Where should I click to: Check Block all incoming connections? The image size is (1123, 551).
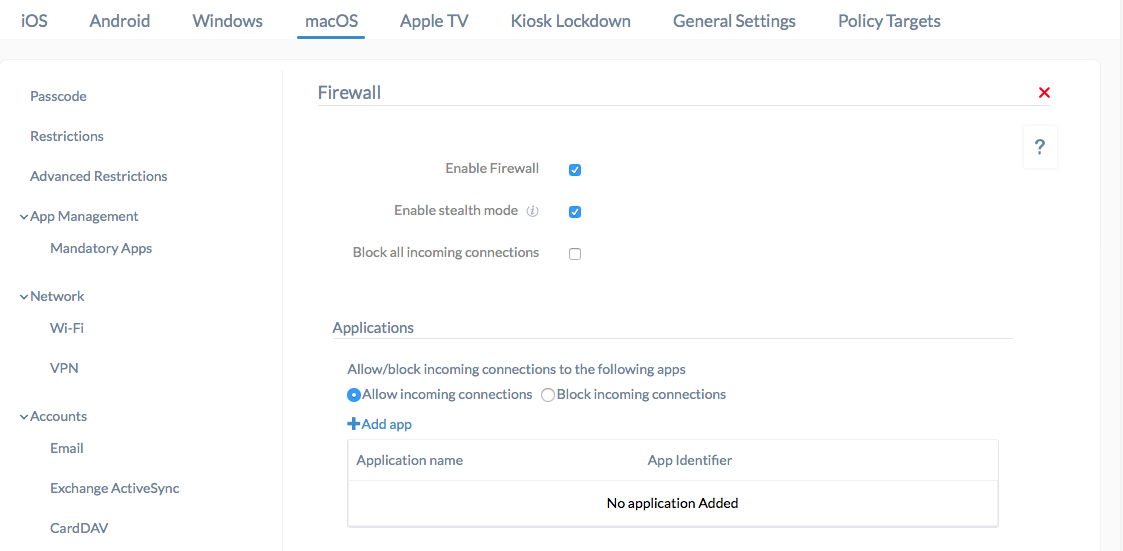[574, 254]
